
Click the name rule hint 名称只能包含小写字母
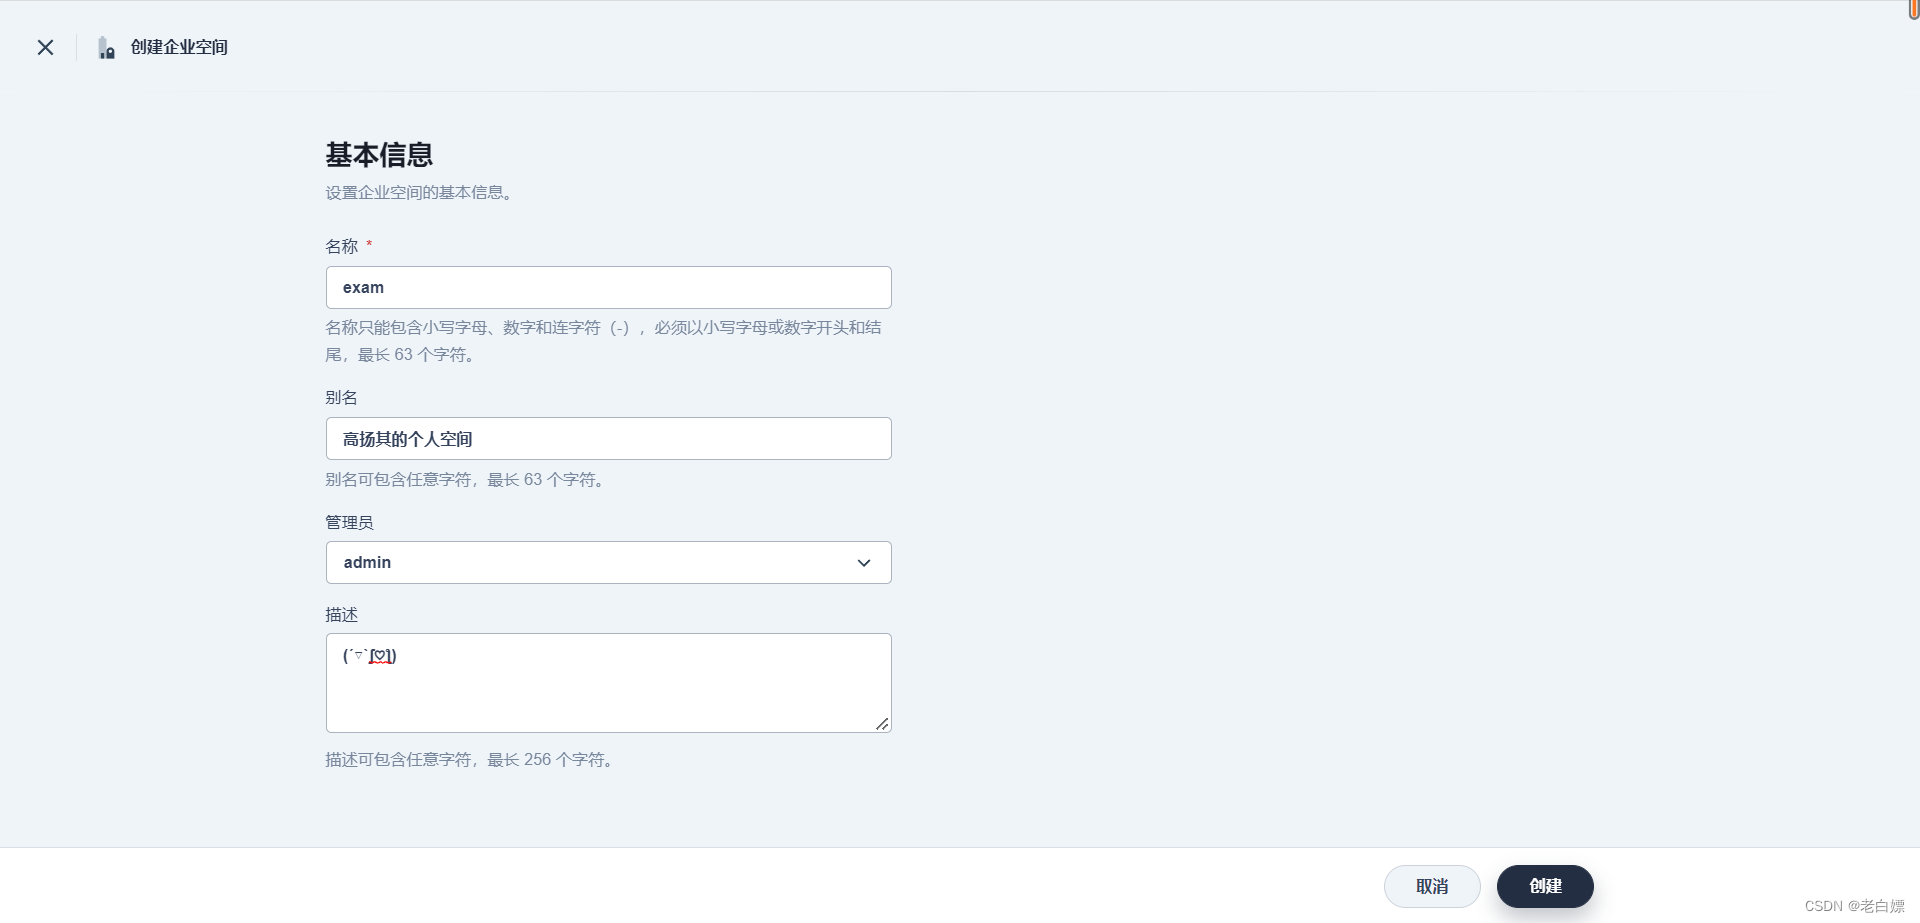point(603,341)
